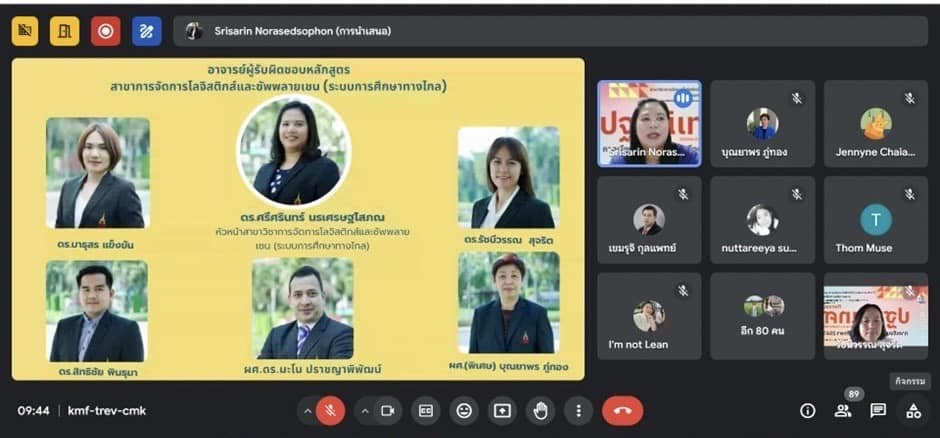The image size is (940, 438).
Task: Leave call with red hang-up button
Action: pos(622,410)
